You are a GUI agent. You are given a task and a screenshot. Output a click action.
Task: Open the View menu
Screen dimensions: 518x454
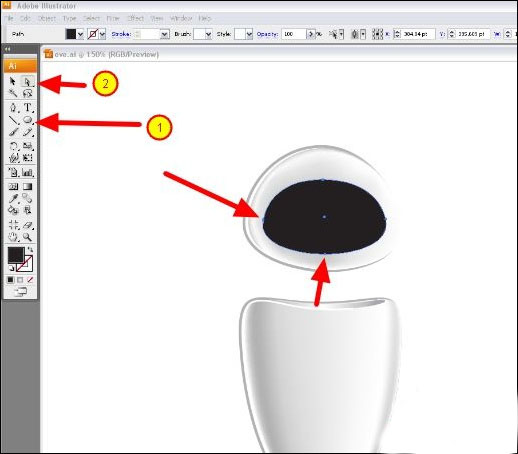[x=157, y=18]
